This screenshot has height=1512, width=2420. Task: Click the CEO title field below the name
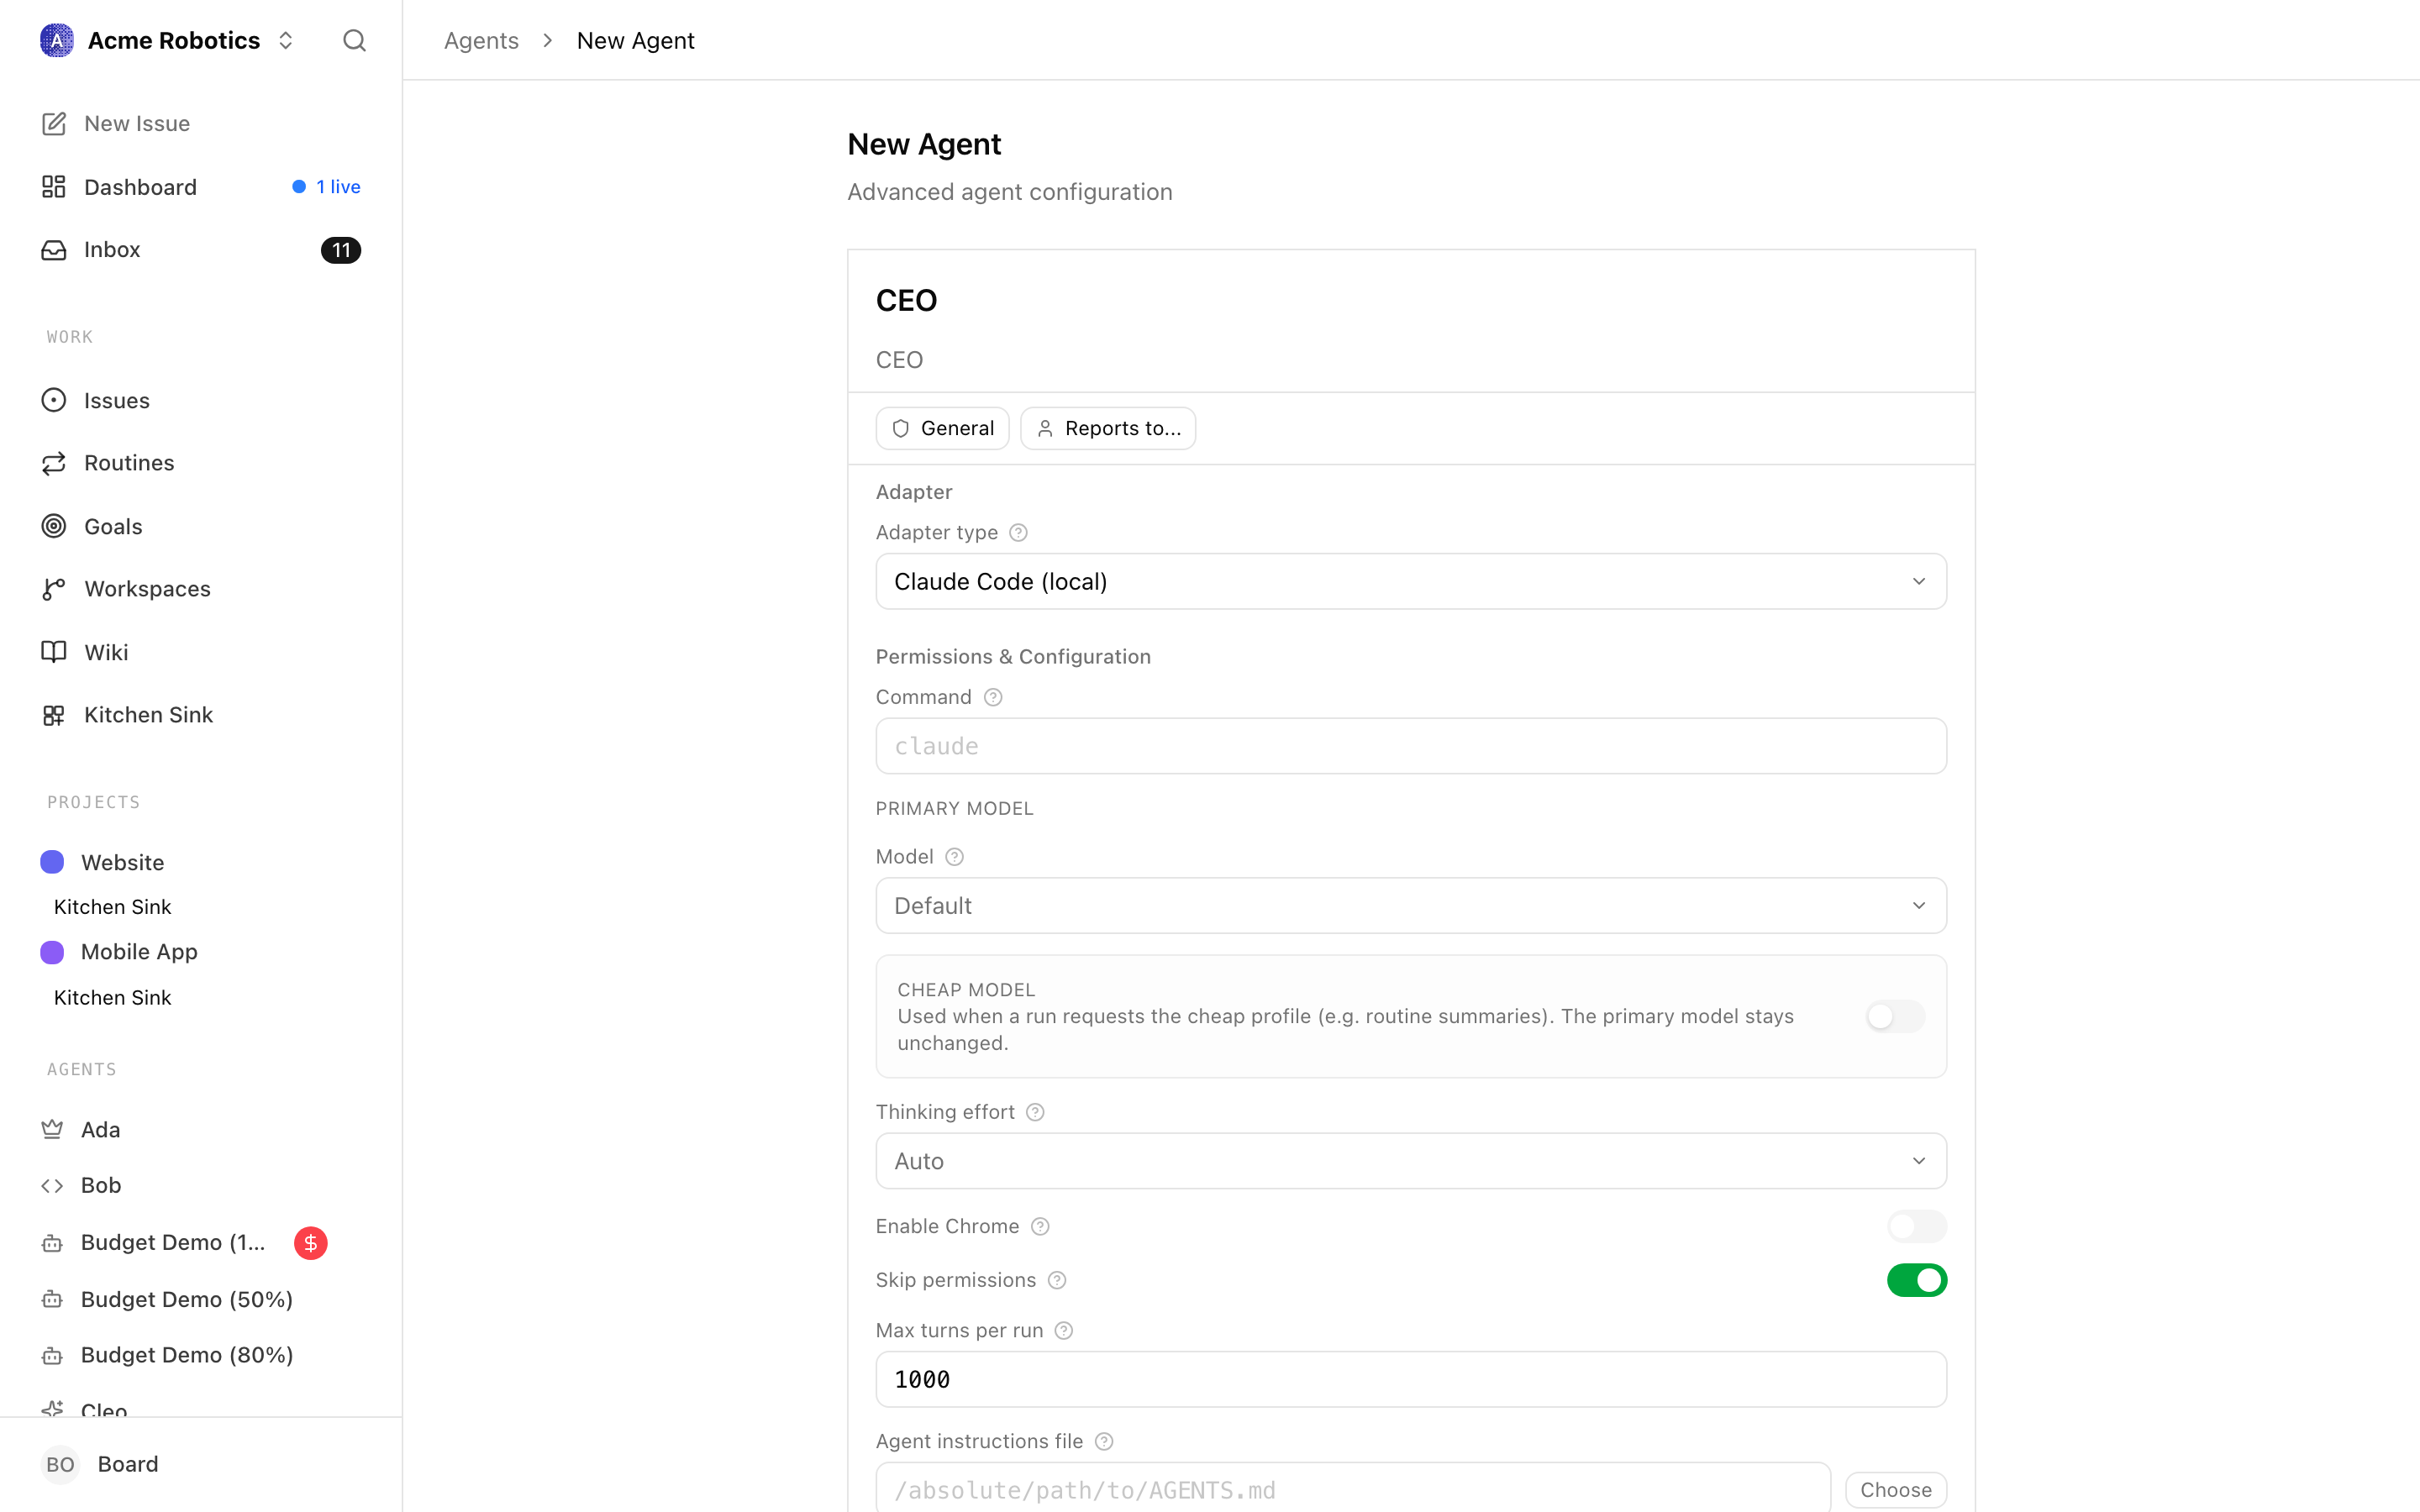pos(1411,360)
